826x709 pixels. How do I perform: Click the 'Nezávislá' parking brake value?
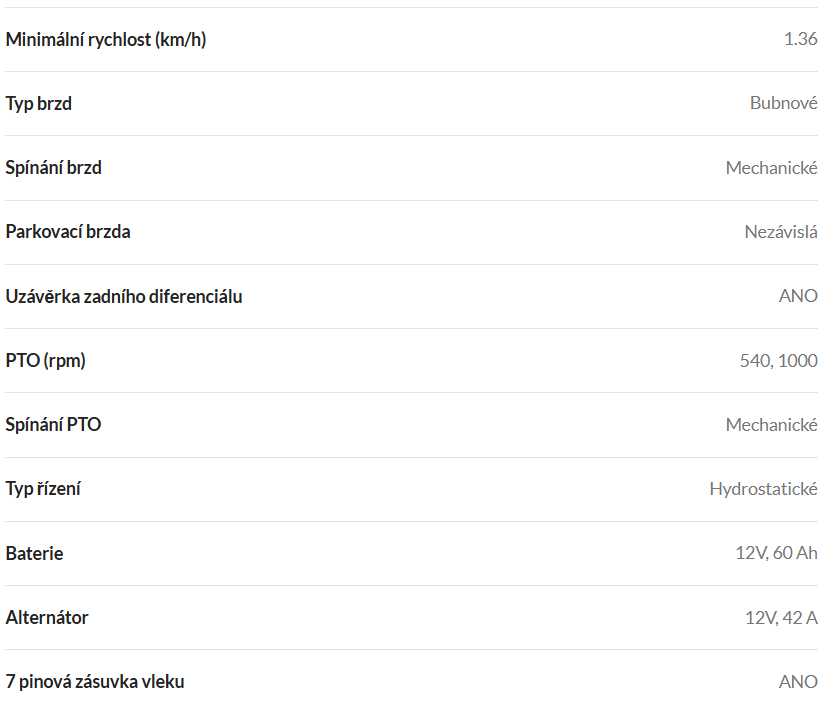[781, 232]
